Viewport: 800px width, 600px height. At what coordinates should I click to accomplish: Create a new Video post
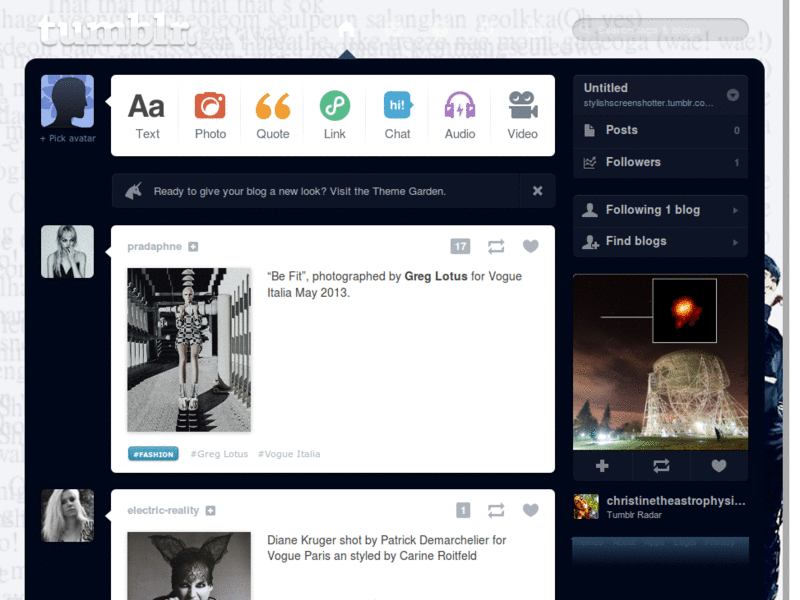coord(522,116)
